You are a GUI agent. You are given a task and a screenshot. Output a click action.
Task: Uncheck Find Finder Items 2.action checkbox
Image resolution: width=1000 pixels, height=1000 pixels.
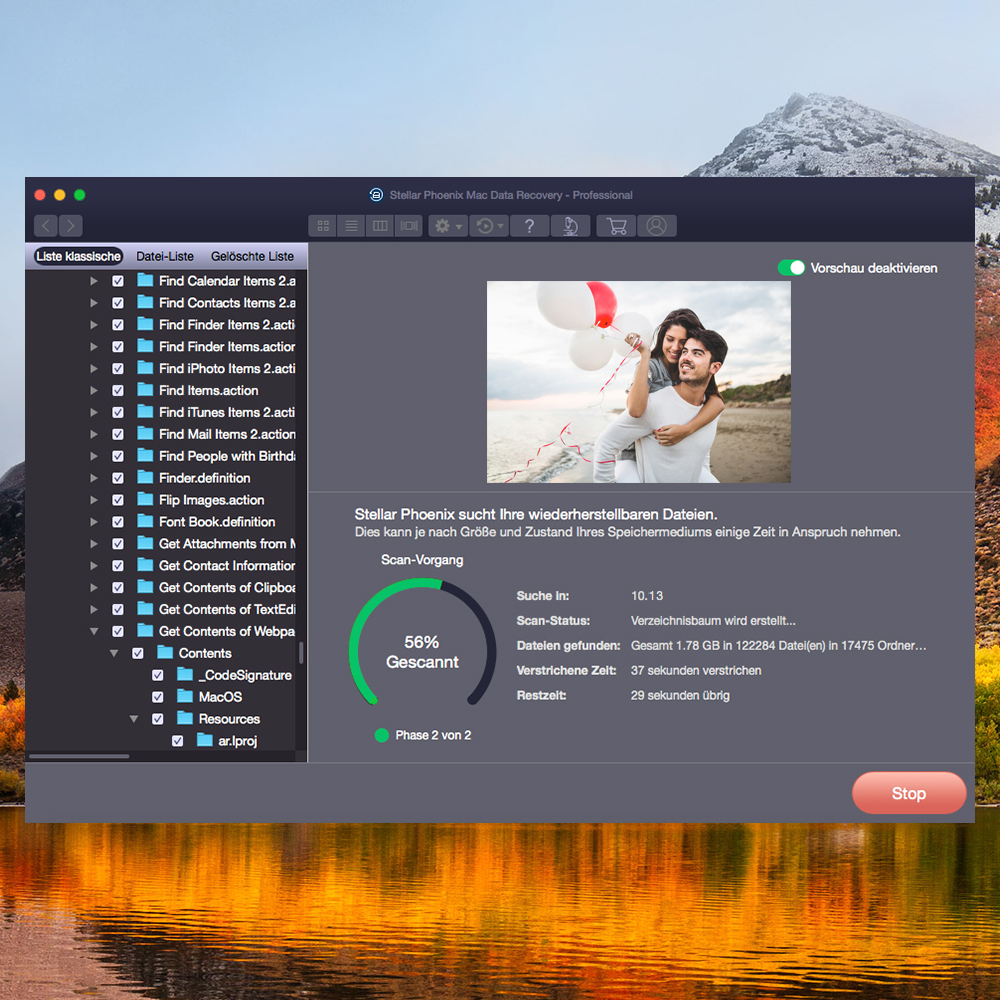click(x=118, y=325)
